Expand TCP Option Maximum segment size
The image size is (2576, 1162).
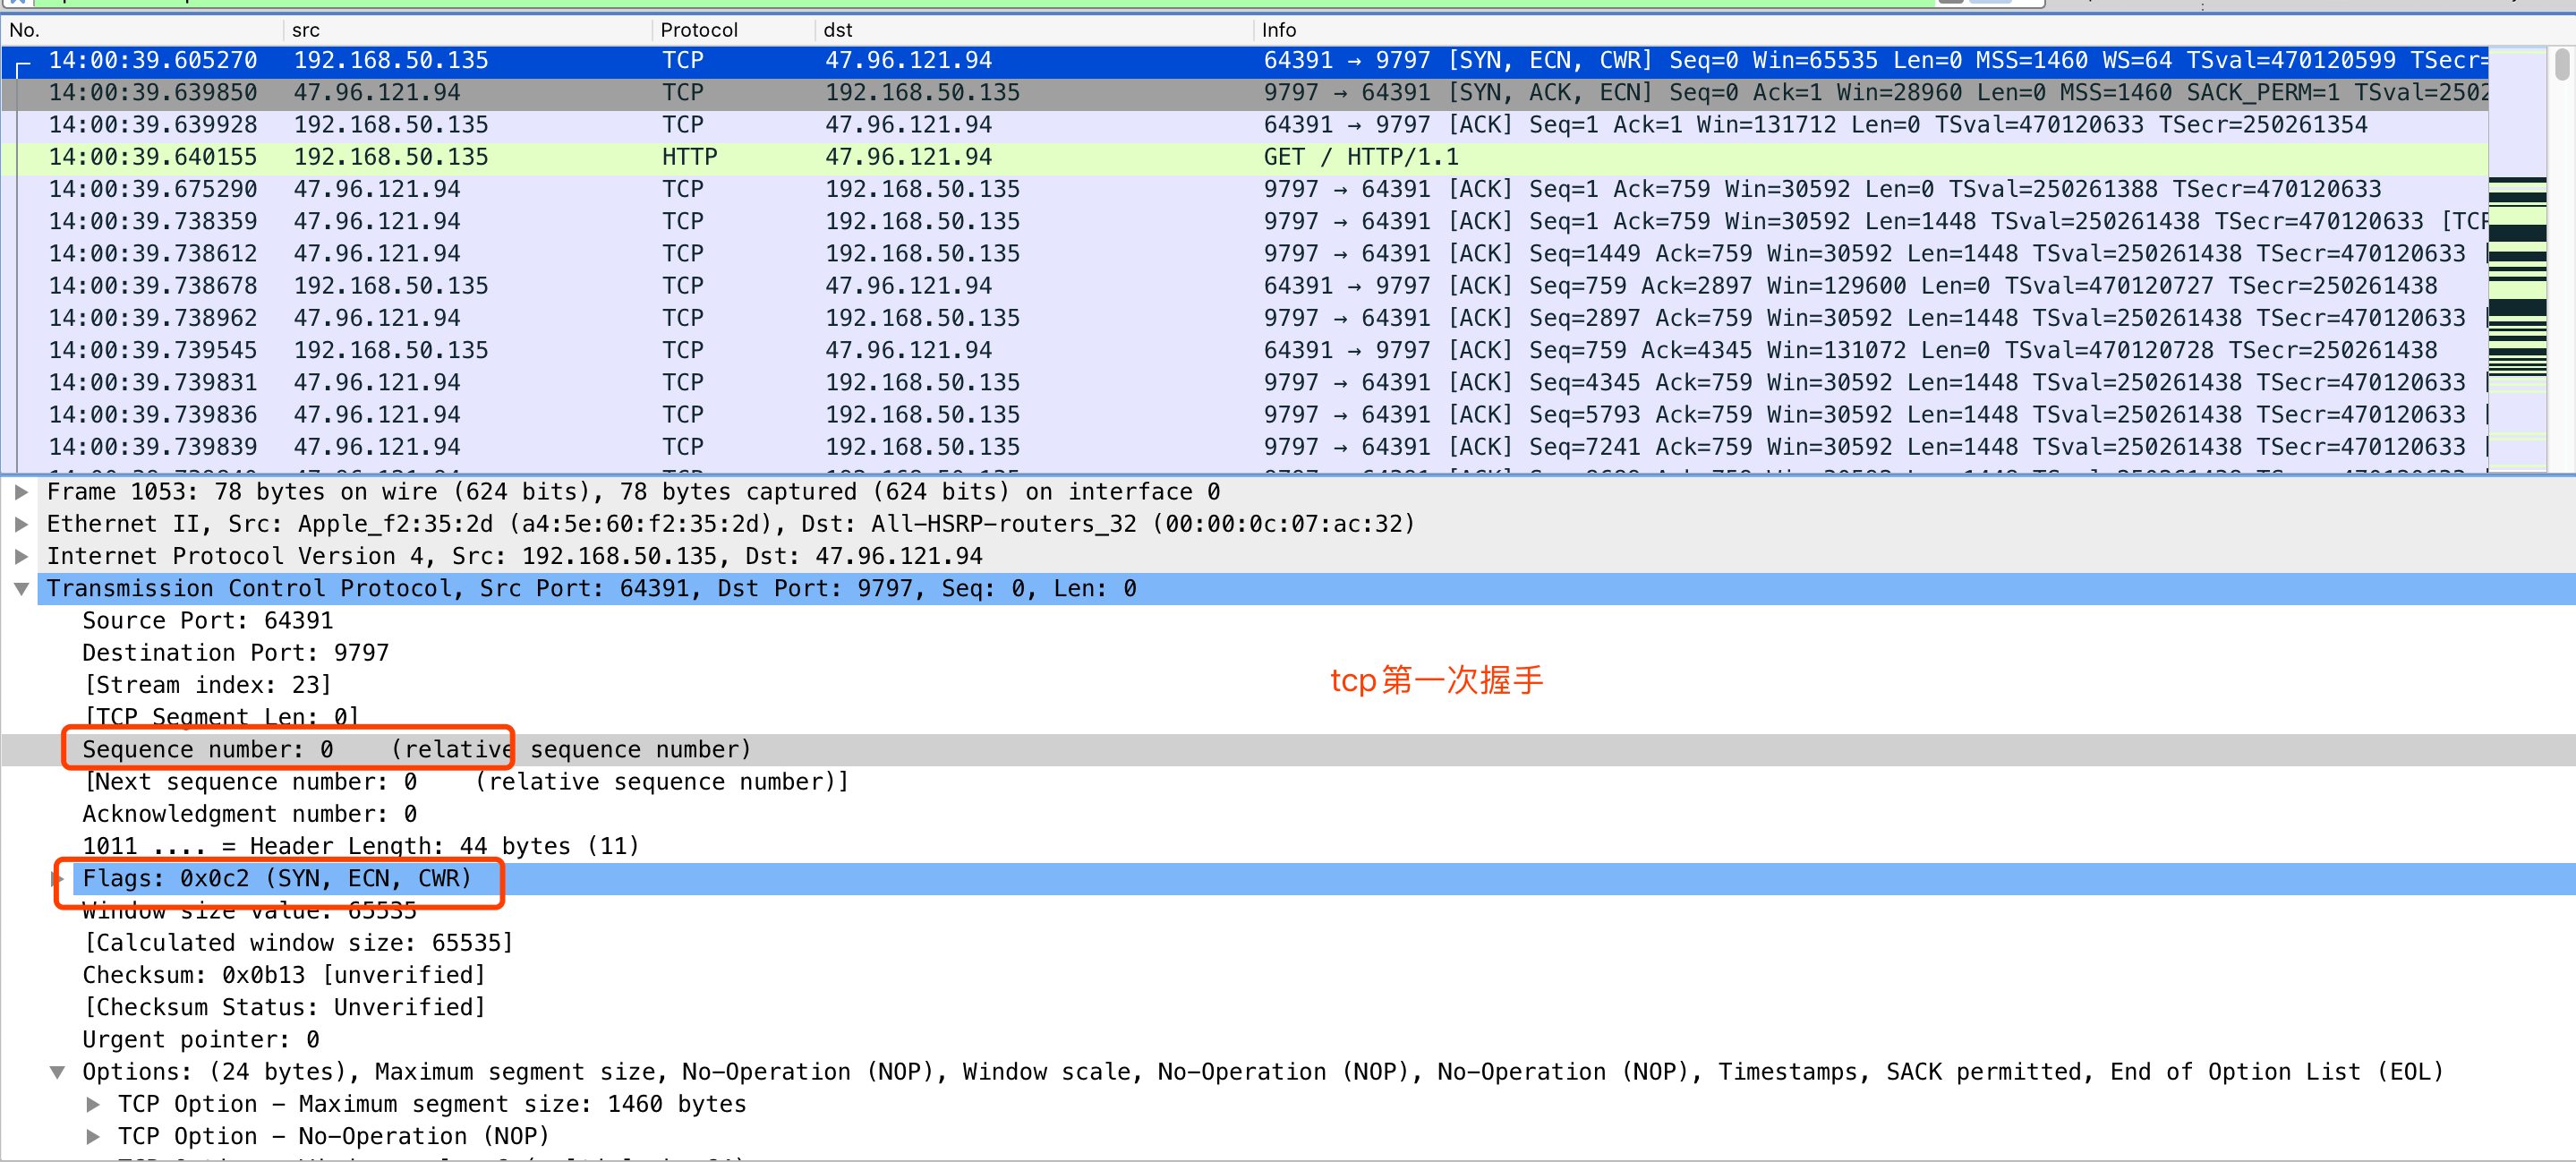93,1104
